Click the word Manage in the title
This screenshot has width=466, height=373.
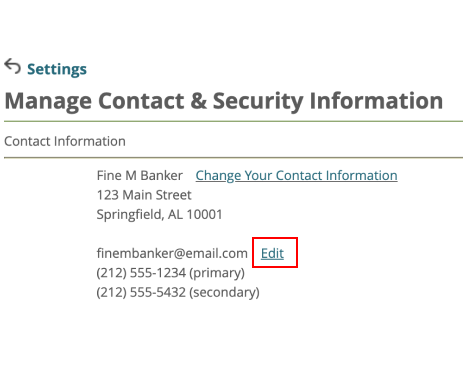(48, 101)
